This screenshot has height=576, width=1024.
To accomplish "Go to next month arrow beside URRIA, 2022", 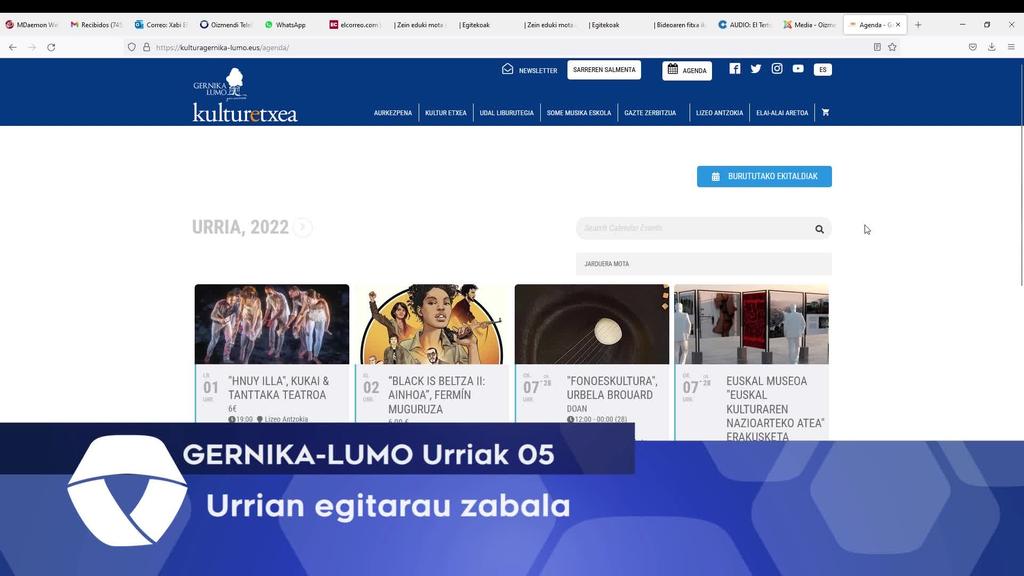I will point(302,227).
